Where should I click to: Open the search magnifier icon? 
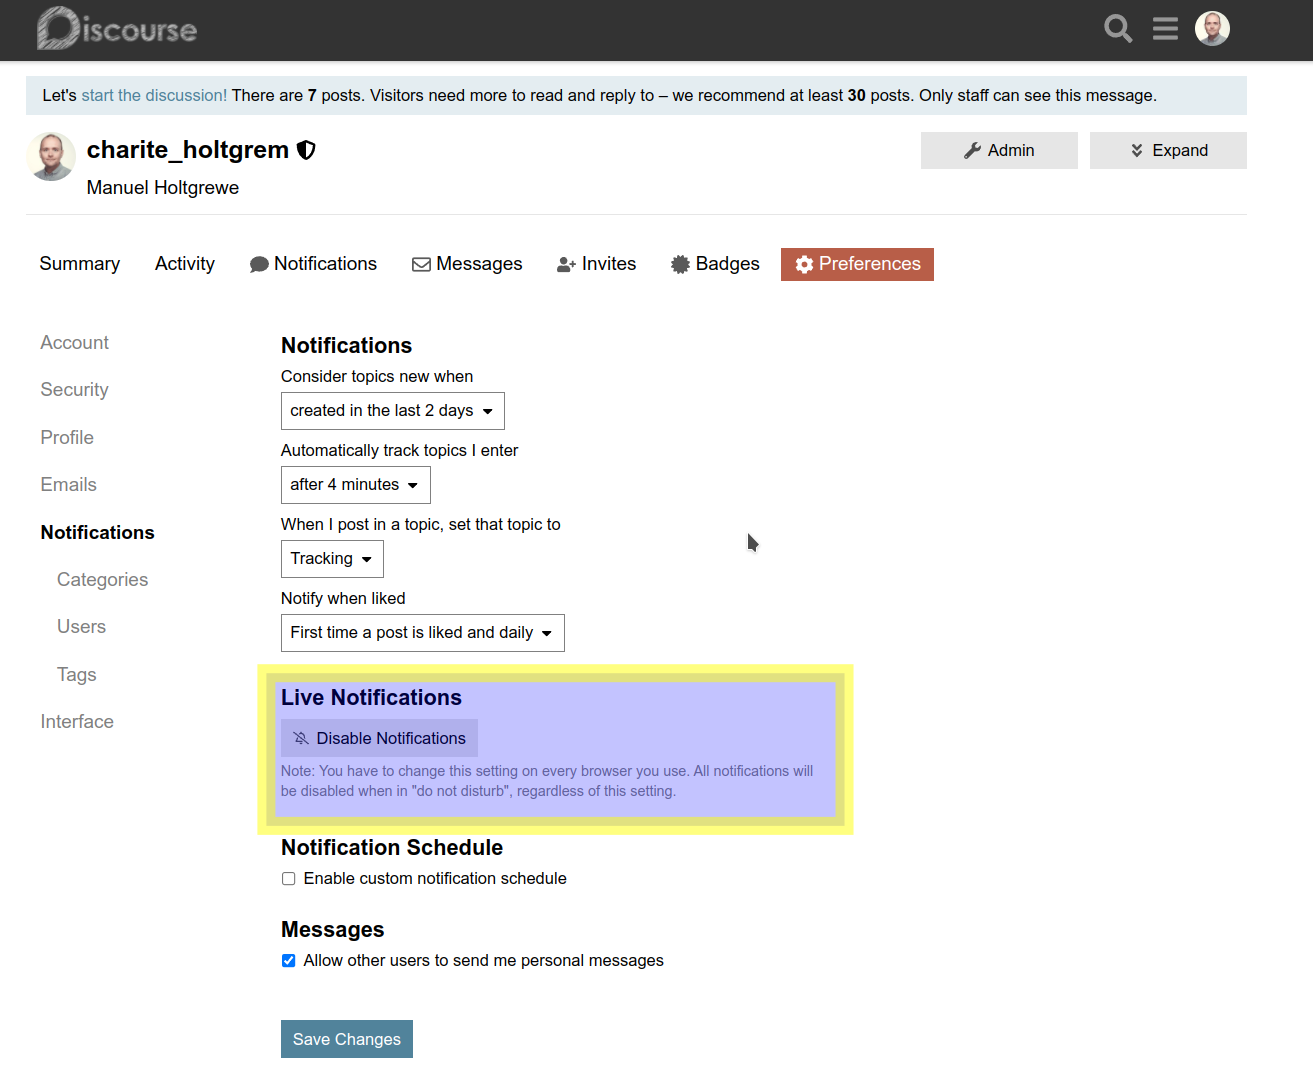pos(1118,28)
